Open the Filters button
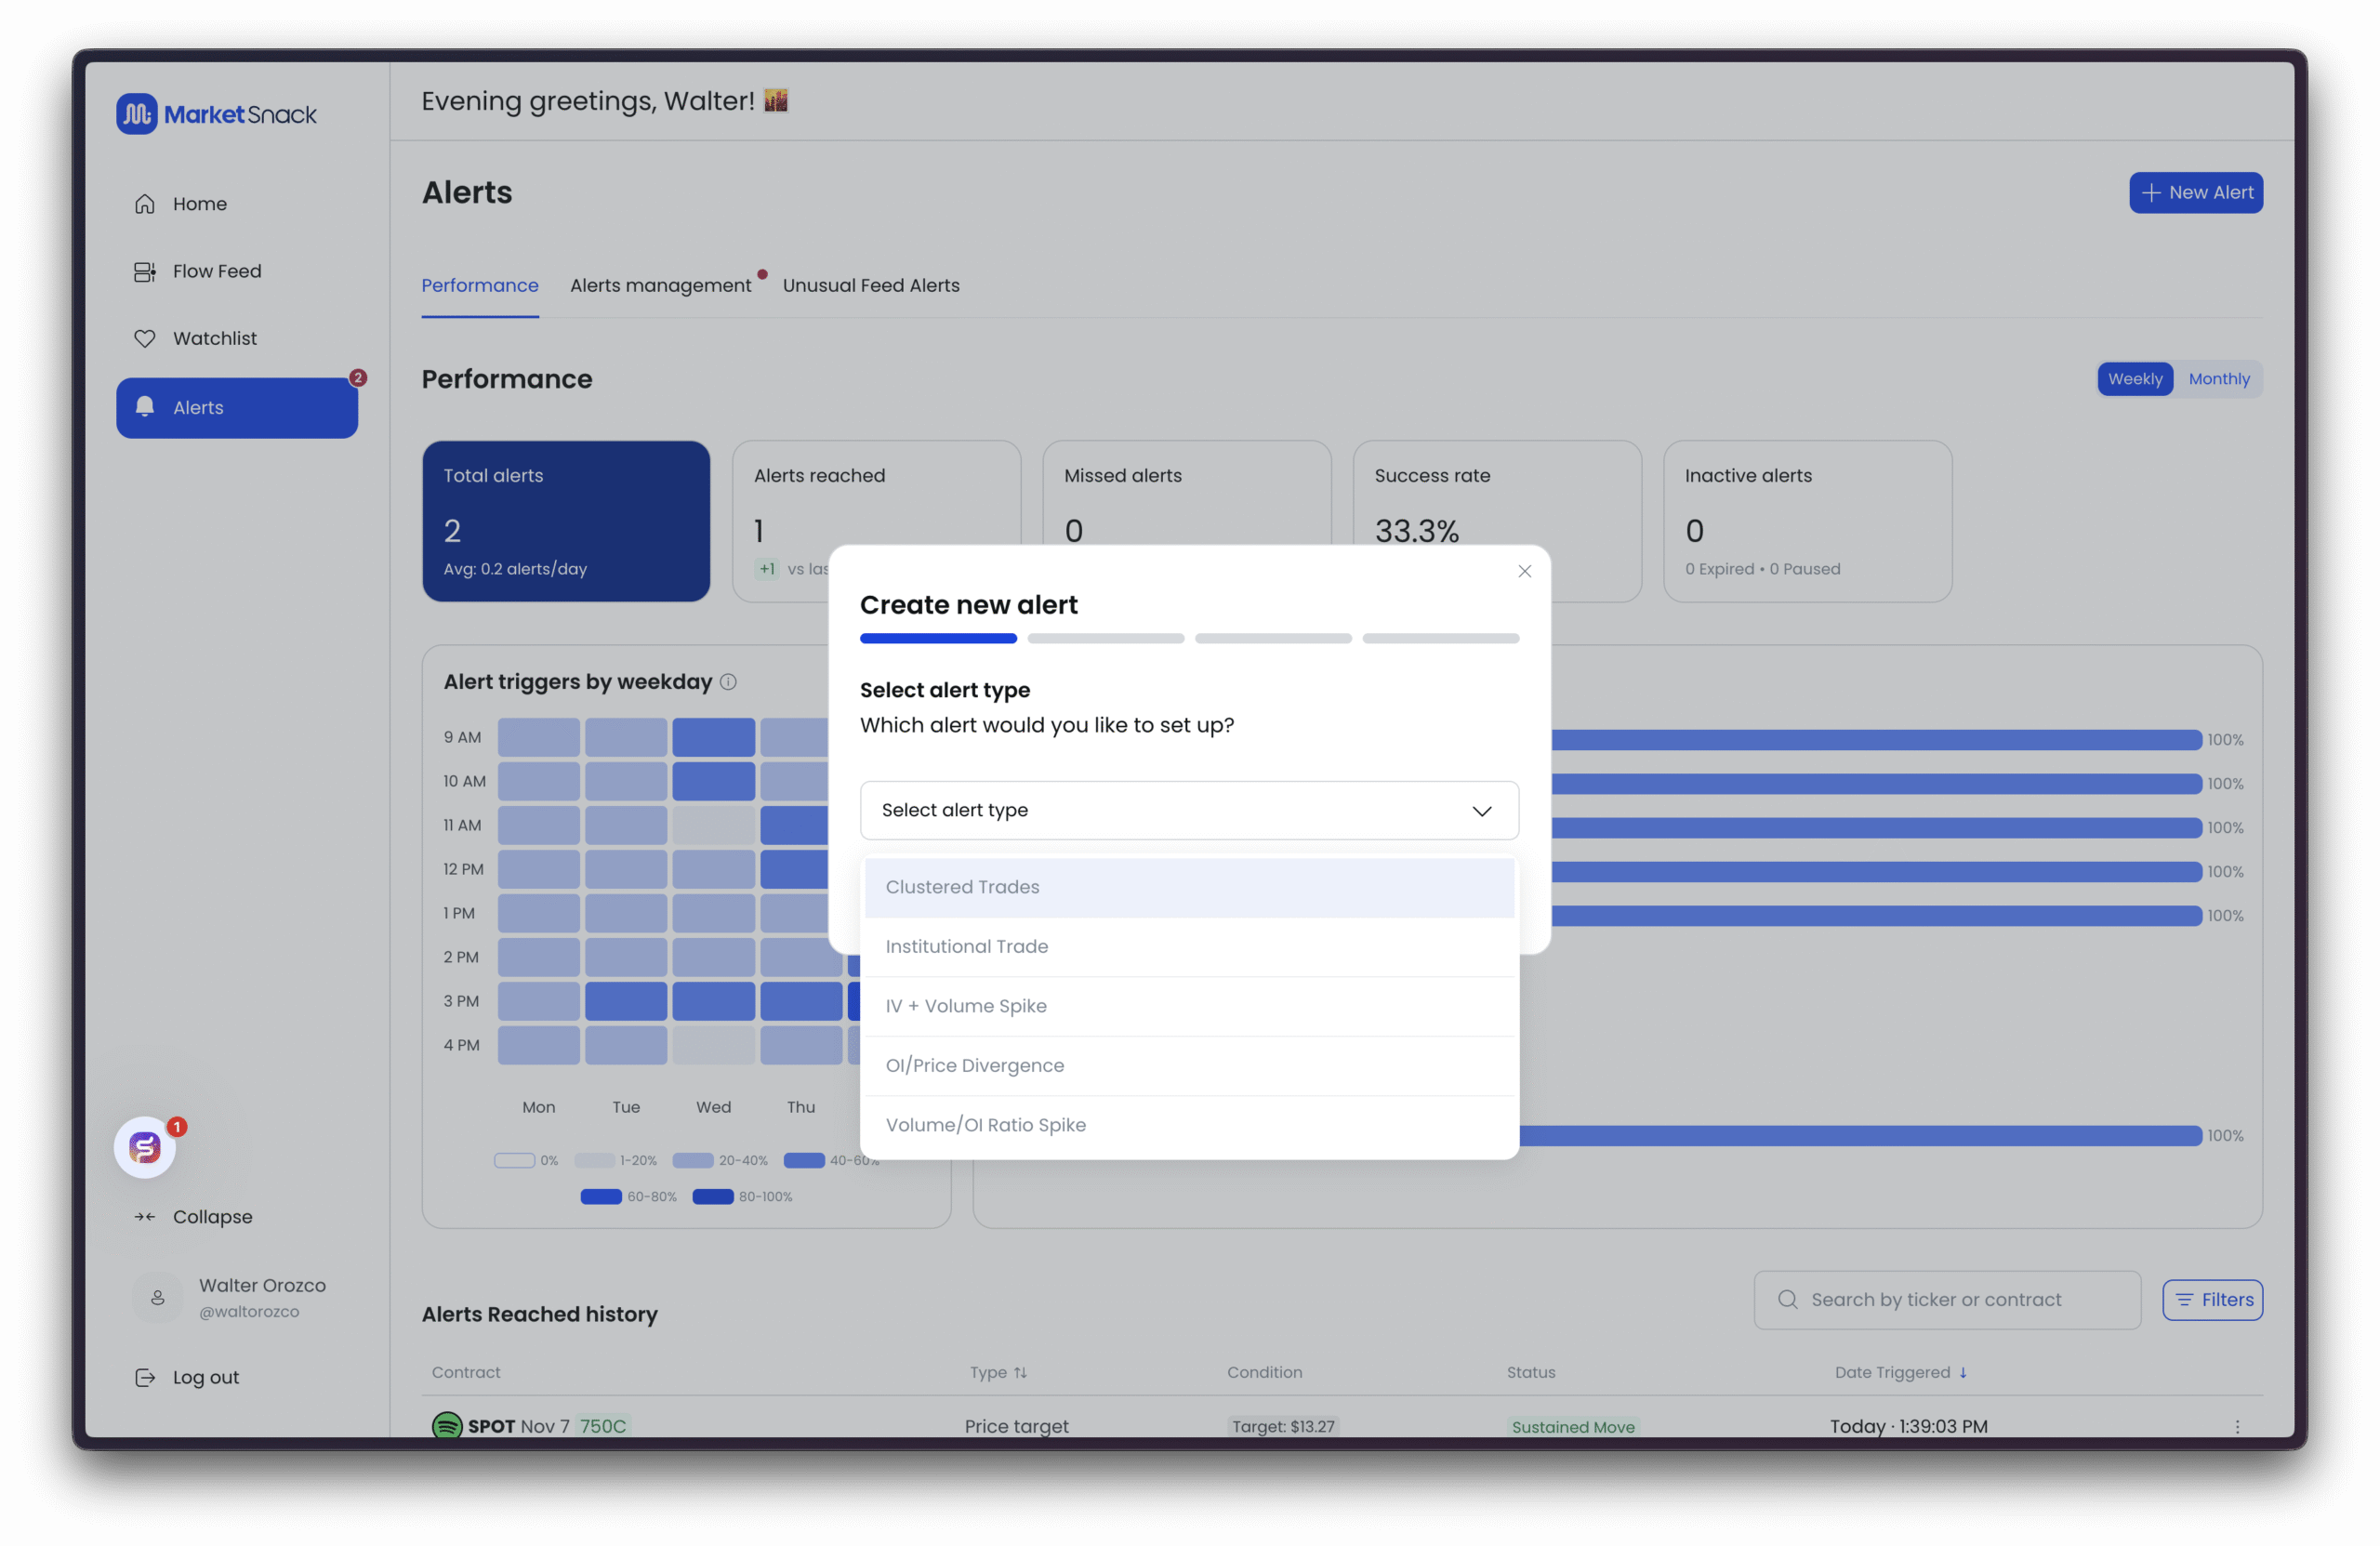 (x=2211, y=1300)
